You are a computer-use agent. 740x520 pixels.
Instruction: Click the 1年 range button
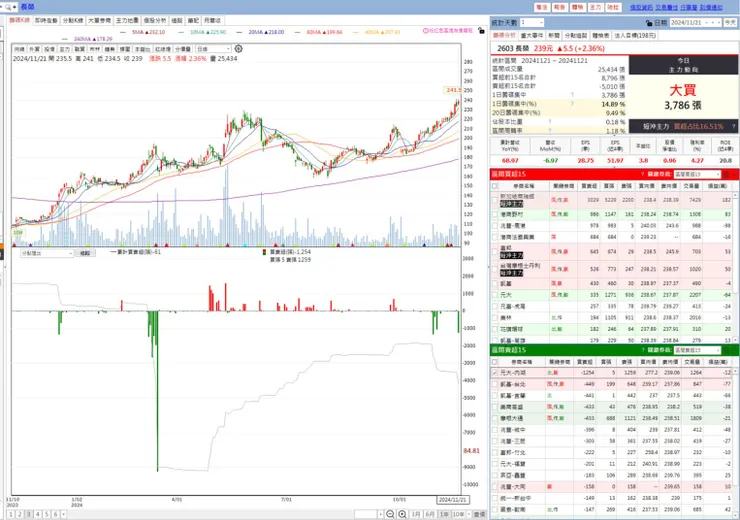(x=444, y=514)
